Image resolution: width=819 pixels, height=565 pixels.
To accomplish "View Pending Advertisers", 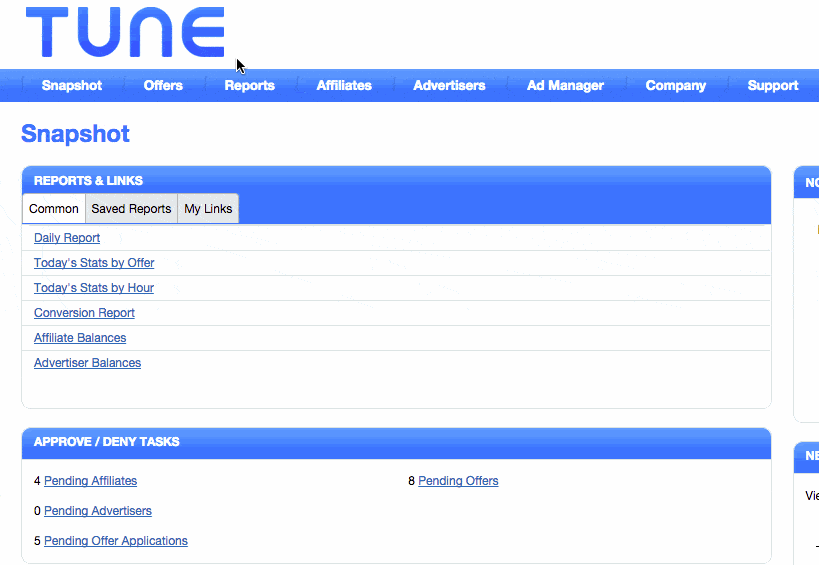I will [98, 511].
